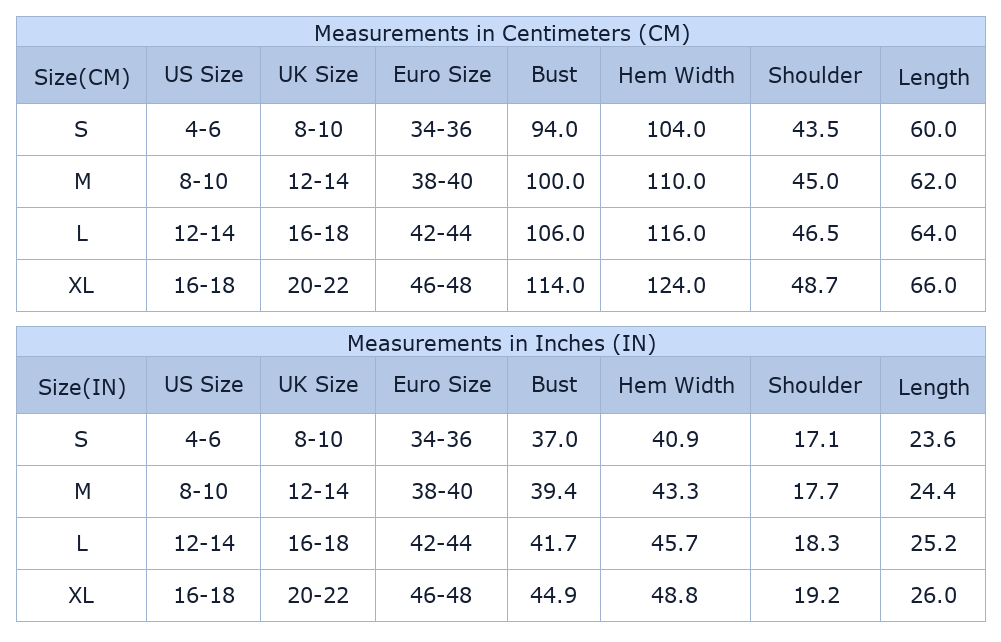Click the Shoulder value 43.5

[x=815, y=129]
